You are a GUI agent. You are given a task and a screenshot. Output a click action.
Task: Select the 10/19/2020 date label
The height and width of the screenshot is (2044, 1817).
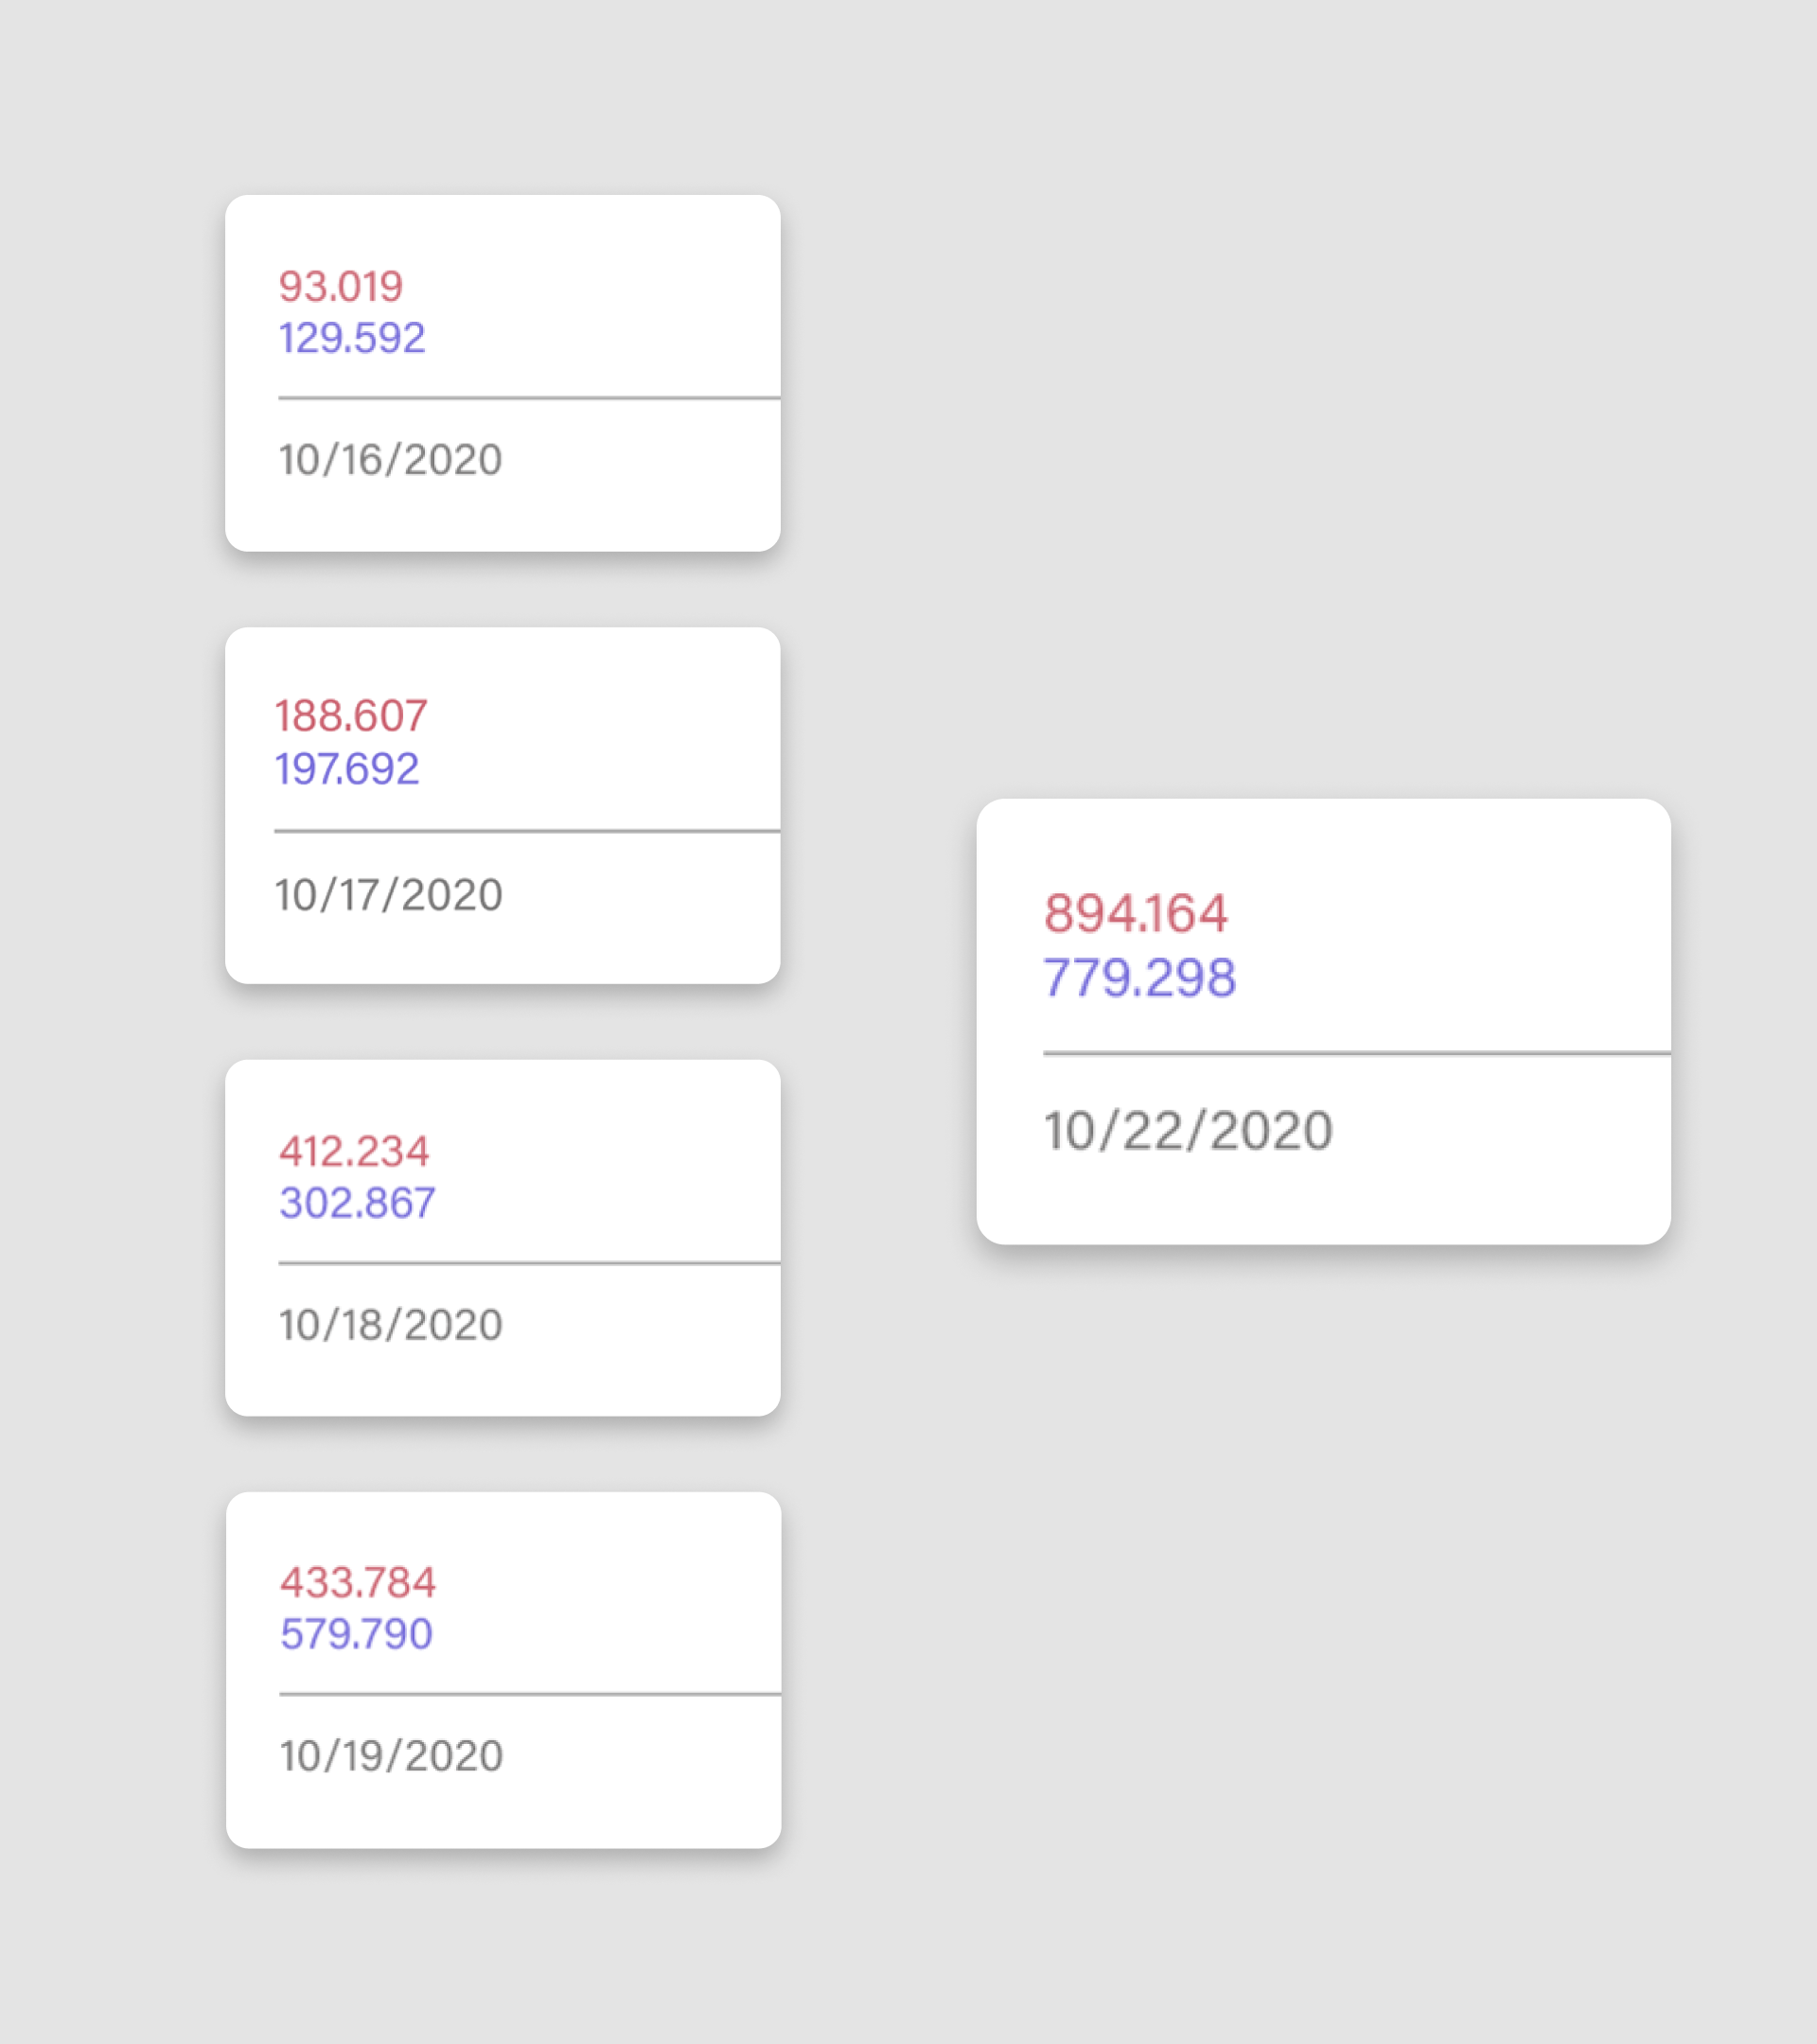point(391,1756)
